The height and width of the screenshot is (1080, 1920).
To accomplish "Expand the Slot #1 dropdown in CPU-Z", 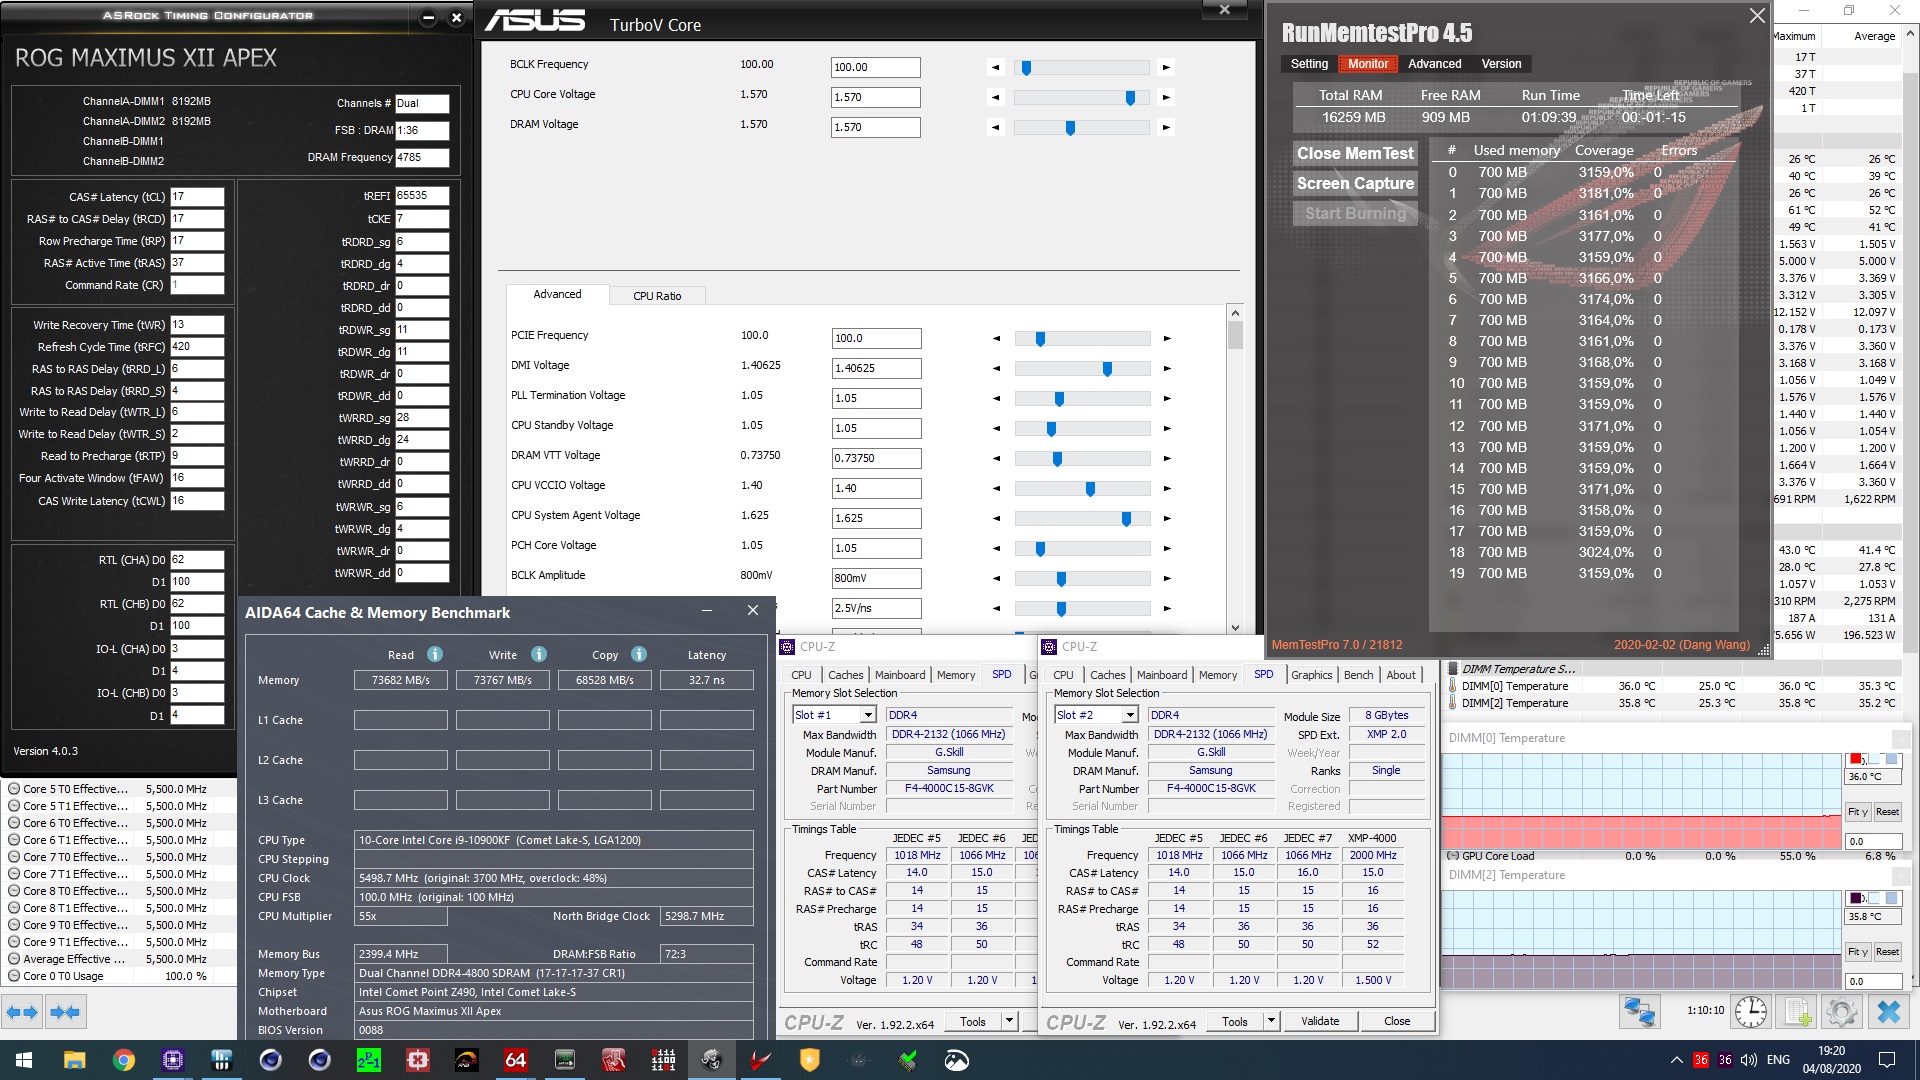I will (x=868, y=715).
